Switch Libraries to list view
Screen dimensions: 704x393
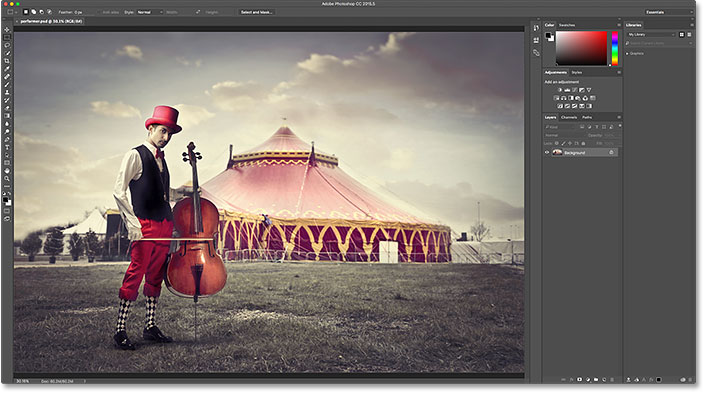[x=689, y=35]
